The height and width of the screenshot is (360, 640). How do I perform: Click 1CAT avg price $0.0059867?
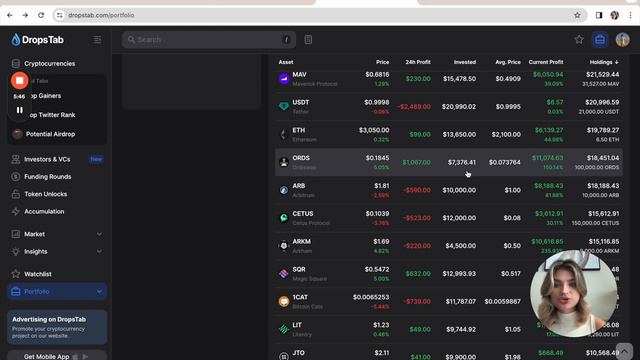pos(502,301)
